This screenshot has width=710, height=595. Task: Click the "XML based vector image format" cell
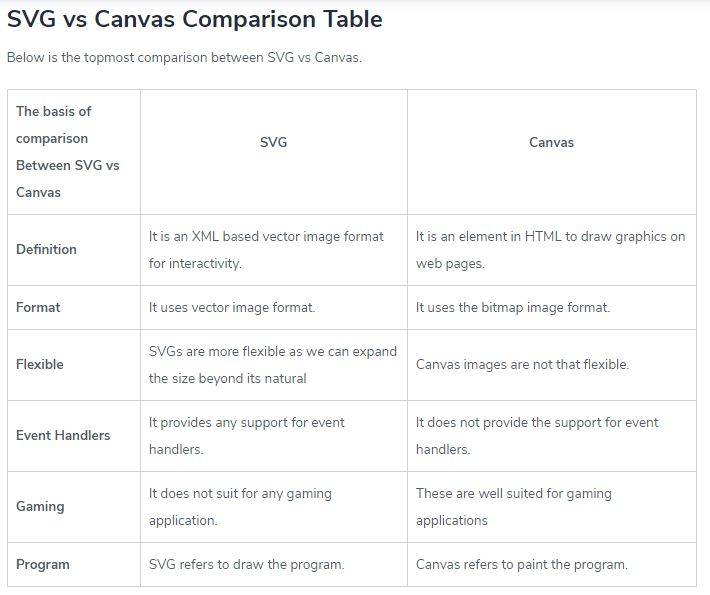tap(266, 250)
